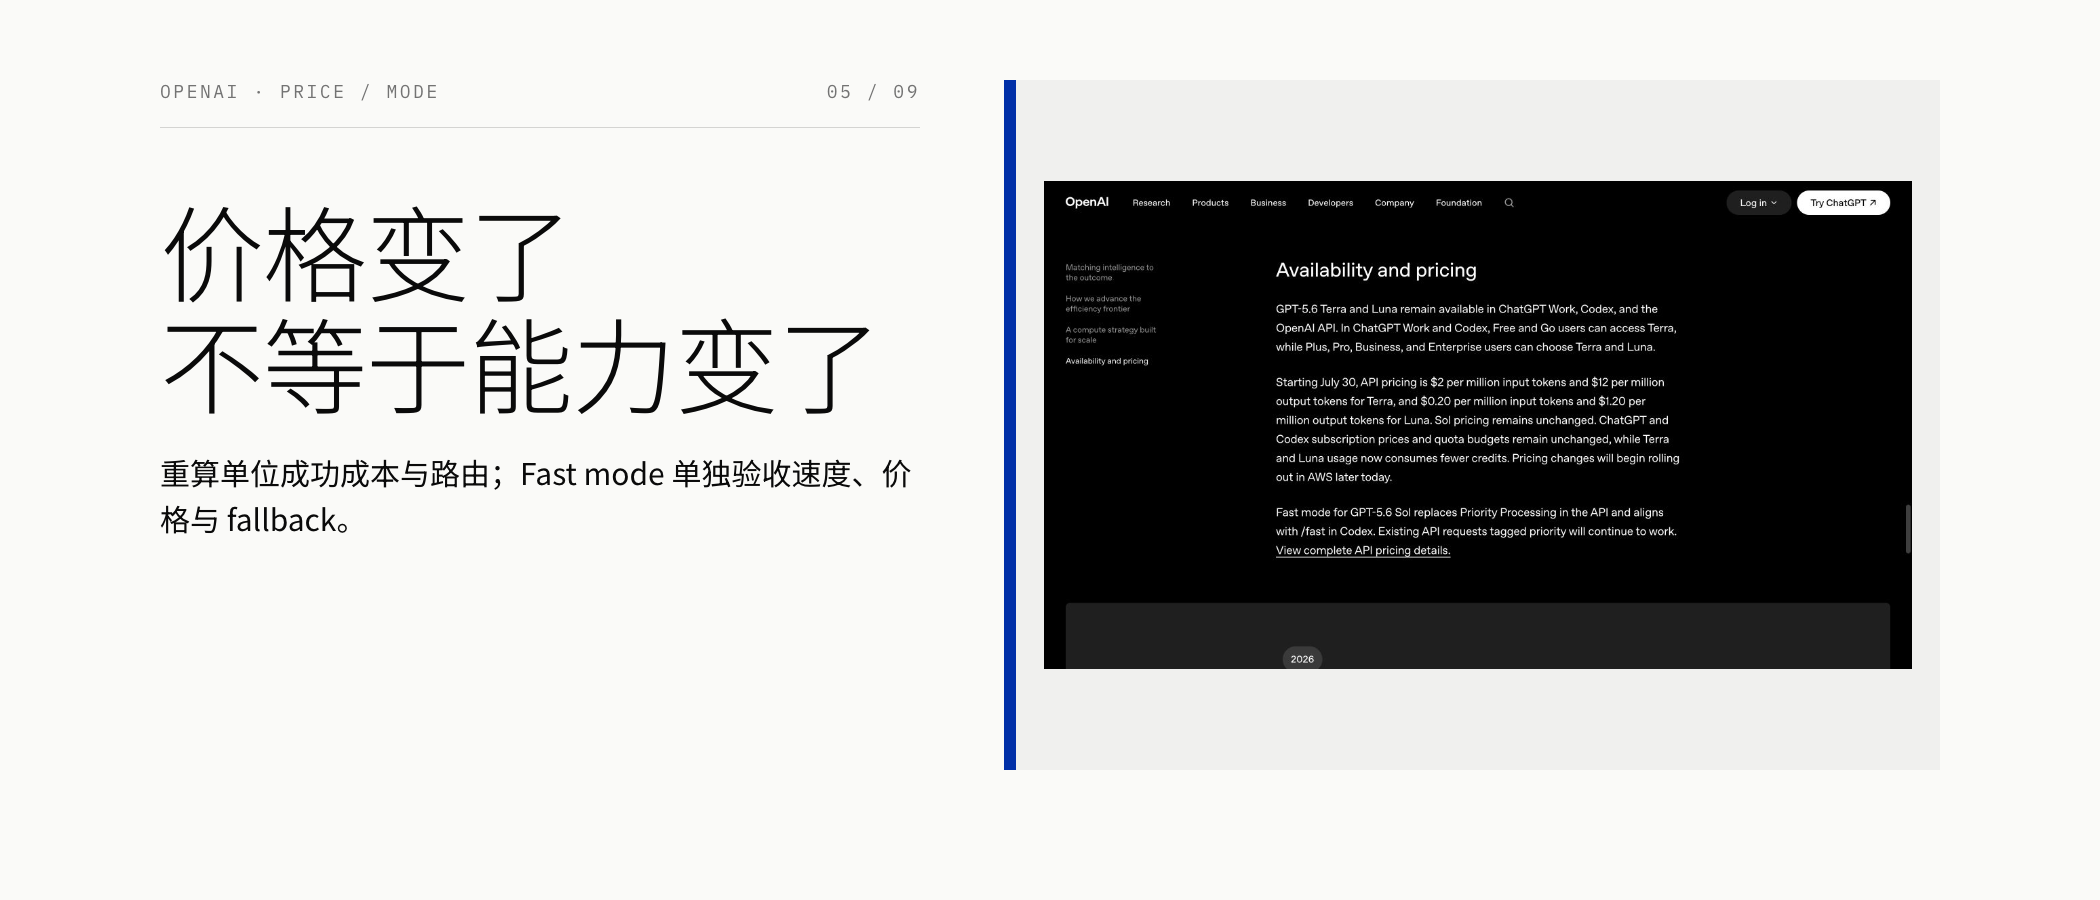This screenshot has width=2100, height=900.
Task: Click the search magnifier icon
Action: (1509, 203)
